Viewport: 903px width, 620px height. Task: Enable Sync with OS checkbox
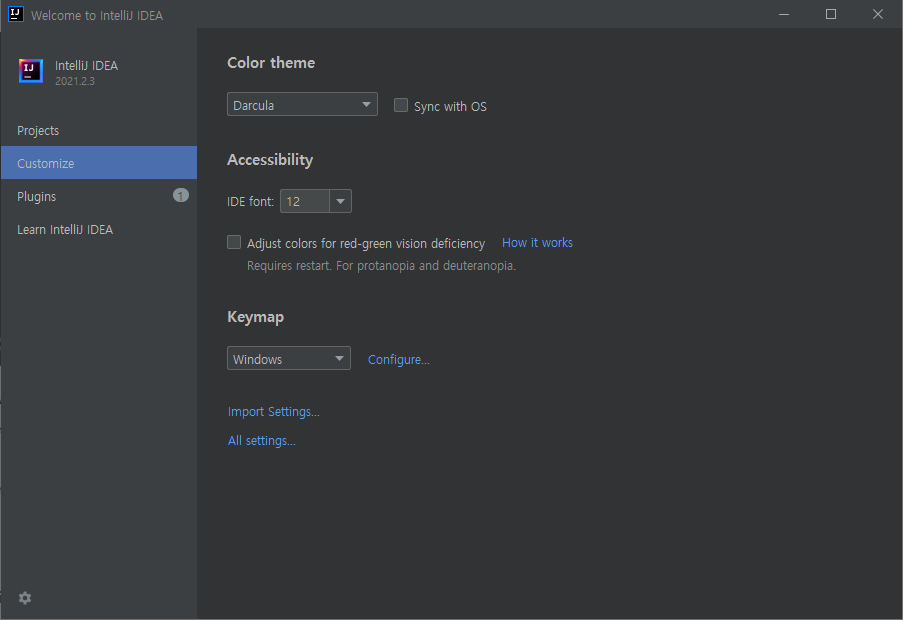401,105
